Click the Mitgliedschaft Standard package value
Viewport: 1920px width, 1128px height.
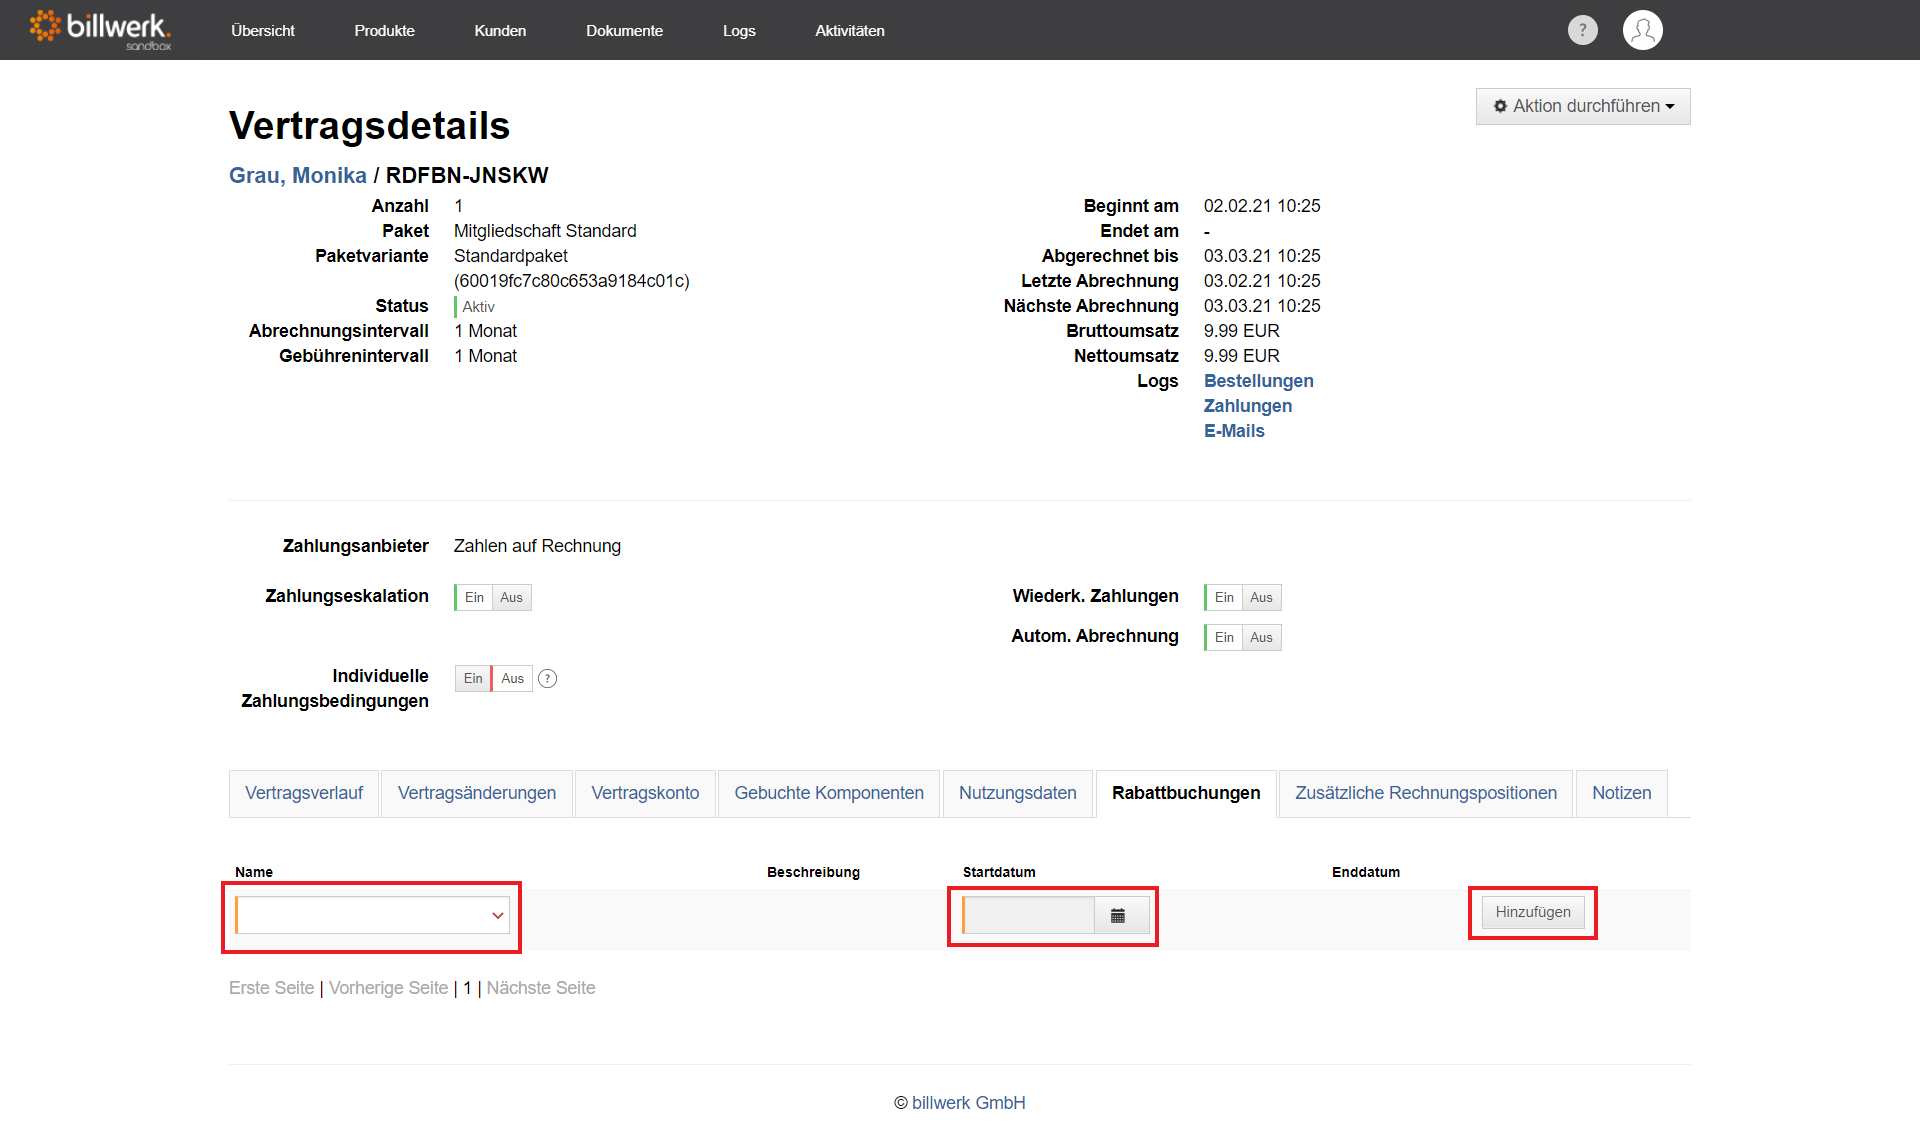click(545, 231)
